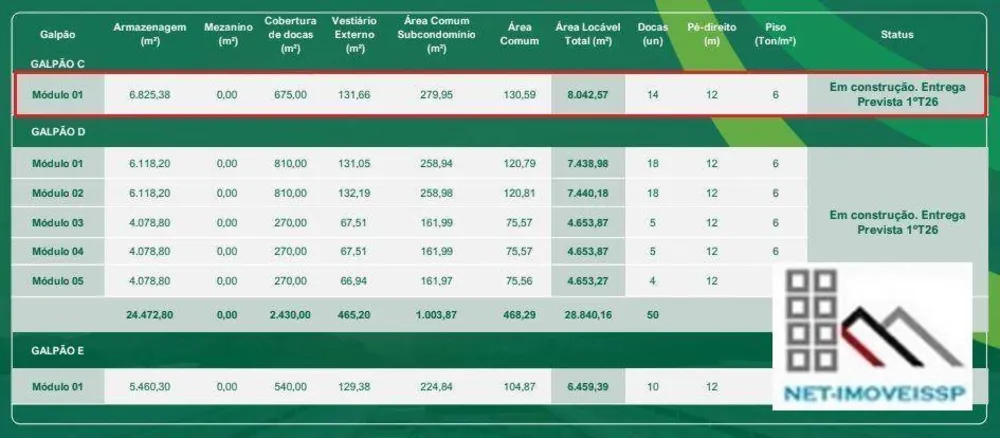
Task: Click docks count '4' in Módulo 05 row
Action: click(x=652, y=281)
